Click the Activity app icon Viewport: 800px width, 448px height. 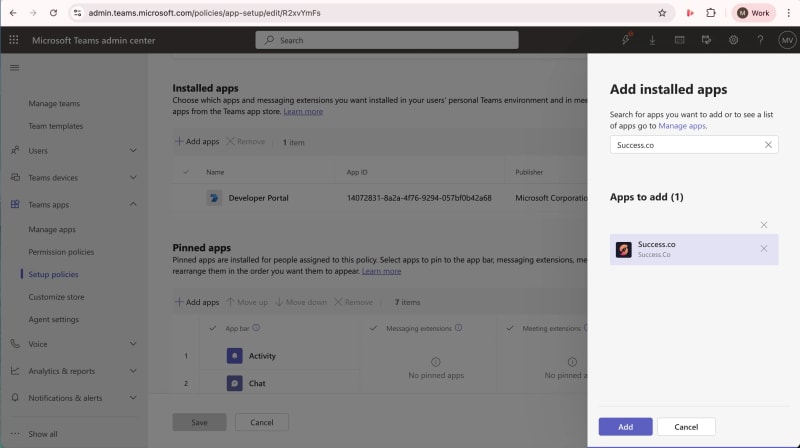pyautogui.click(x=235, y=356)
